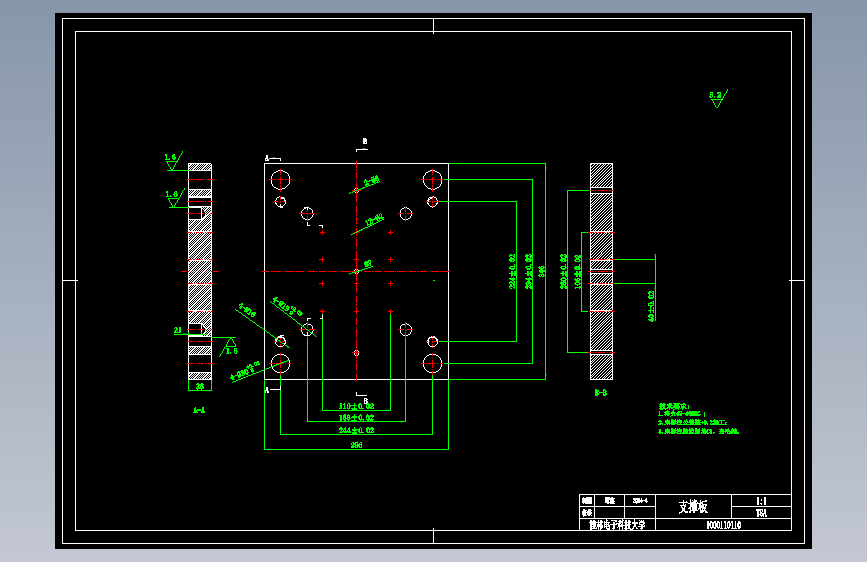Click the 250±0.02 dimension beside section B-B
This screenshot has height=562, width=867.
click(563, 271)
